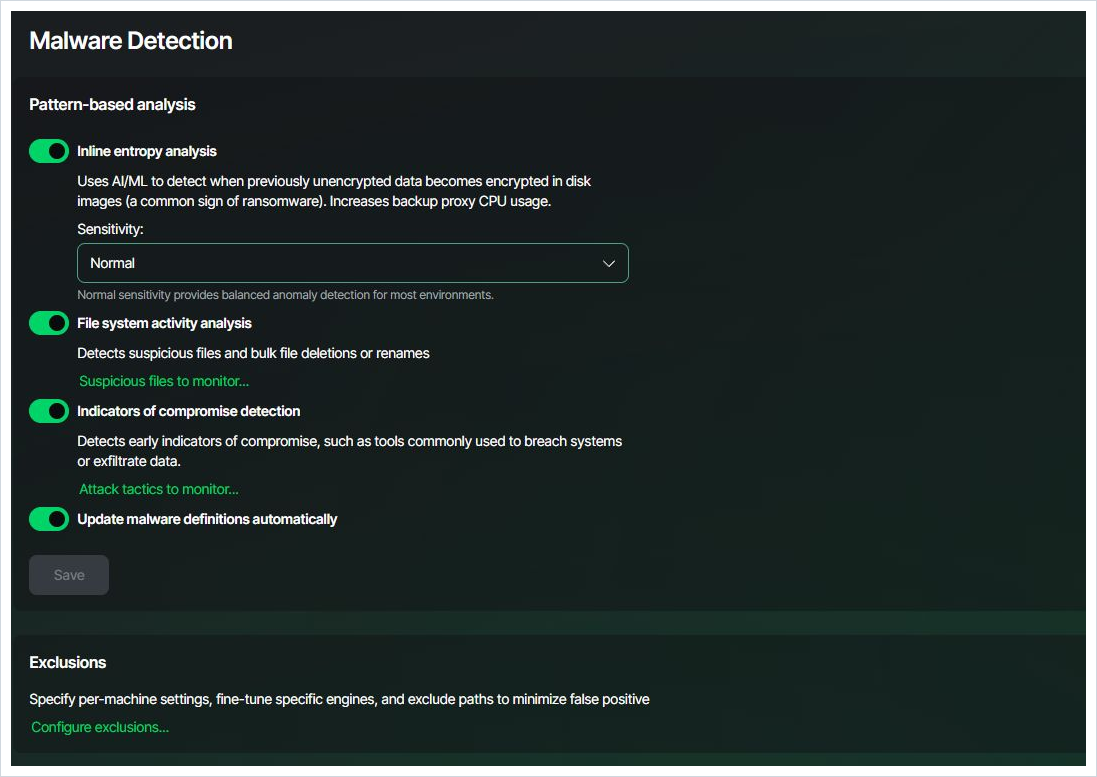
Task: Click the File system activity analysis label
Action: (164, 323)
